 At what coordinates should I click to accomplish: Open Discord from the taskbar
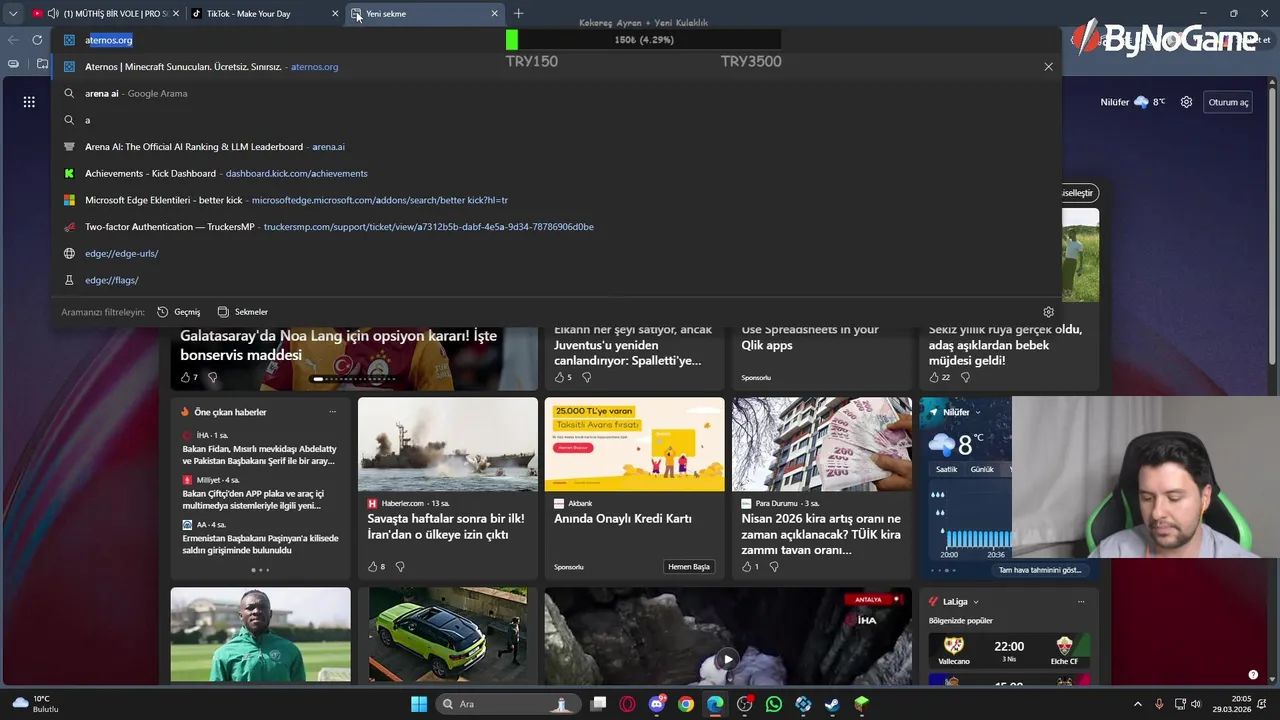pyautogui.click(x=657, y=704)
